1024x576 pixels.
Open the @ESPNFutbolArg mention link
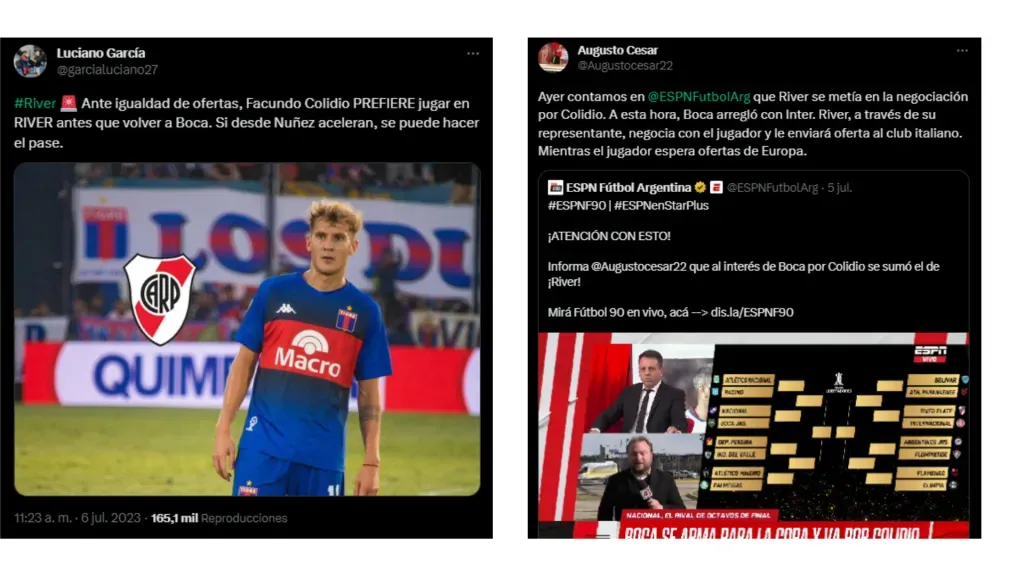click(699, 97)
